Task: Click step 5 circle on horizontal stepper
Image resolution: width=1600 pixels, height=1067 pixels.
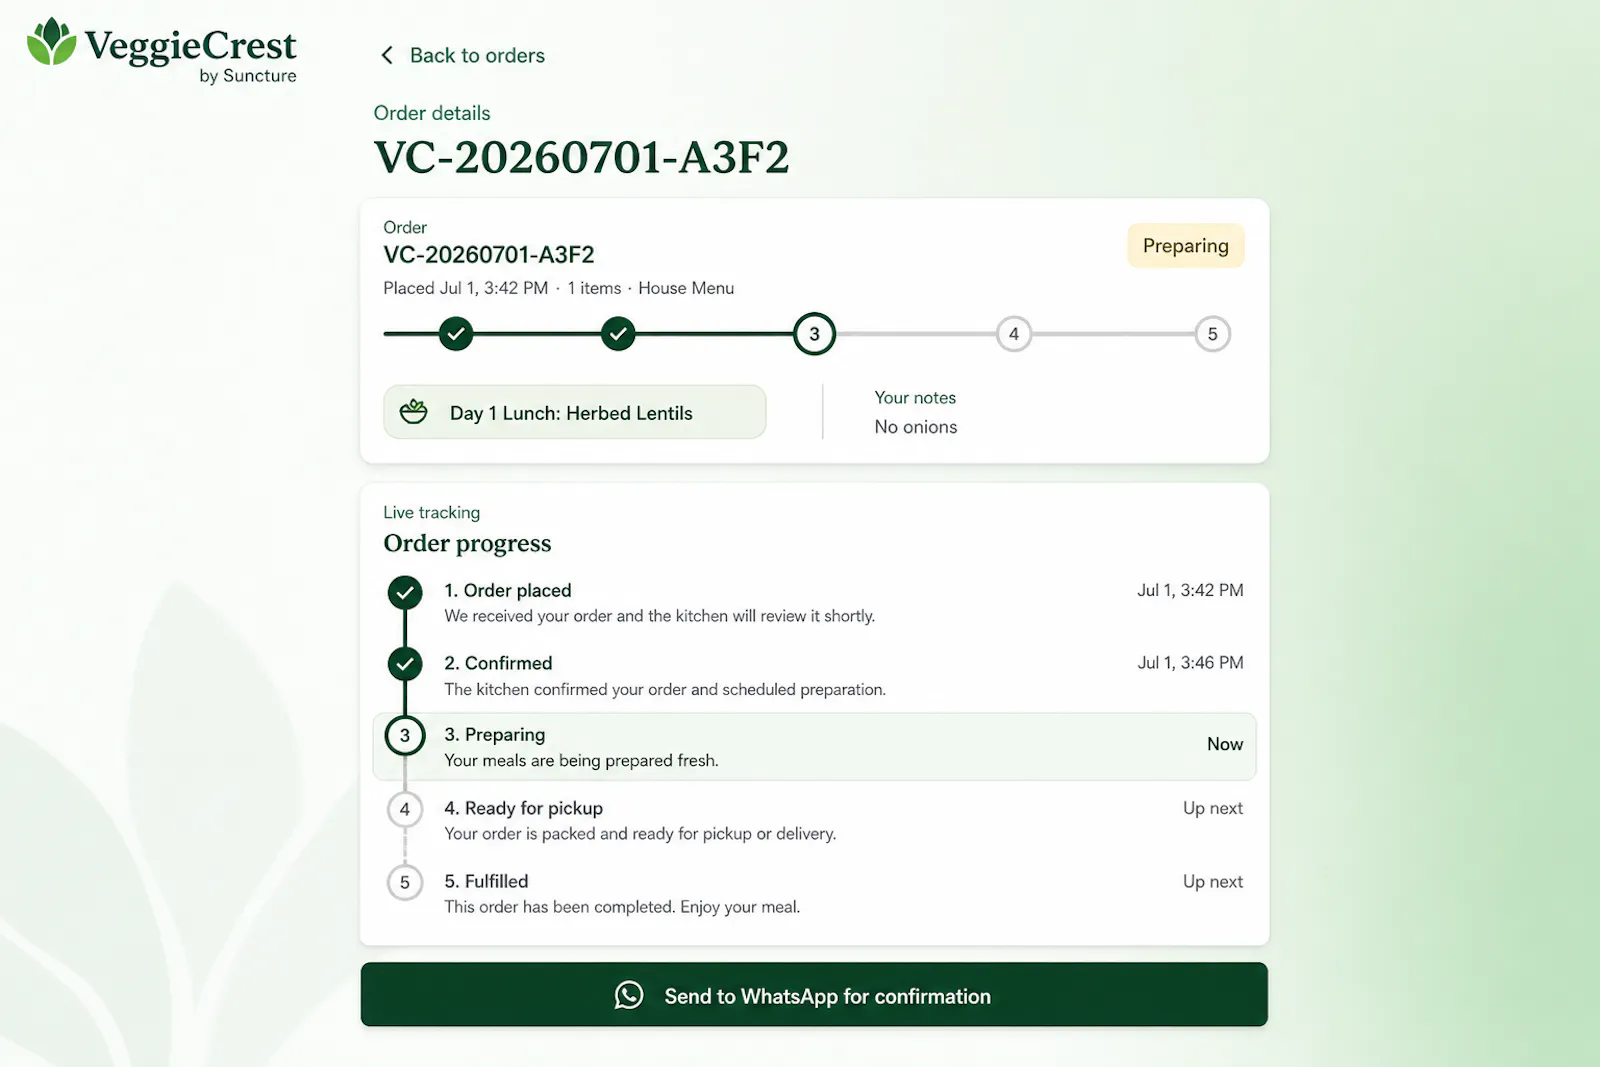Action: click(1213, 334)
